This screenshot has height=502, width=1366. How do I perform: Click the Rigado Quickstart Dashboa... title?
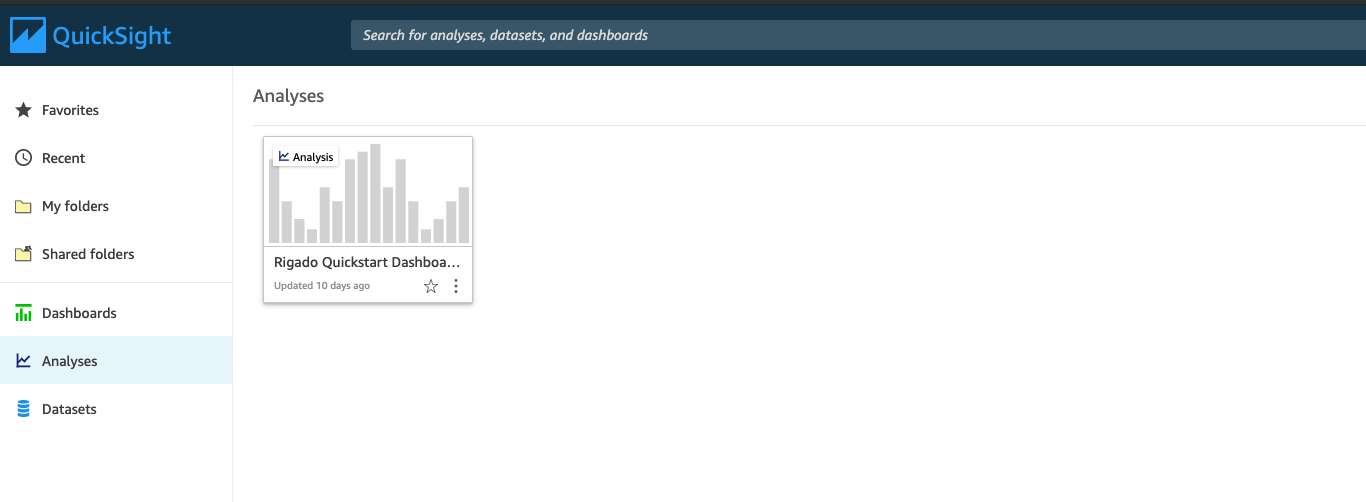pos(367,262)
